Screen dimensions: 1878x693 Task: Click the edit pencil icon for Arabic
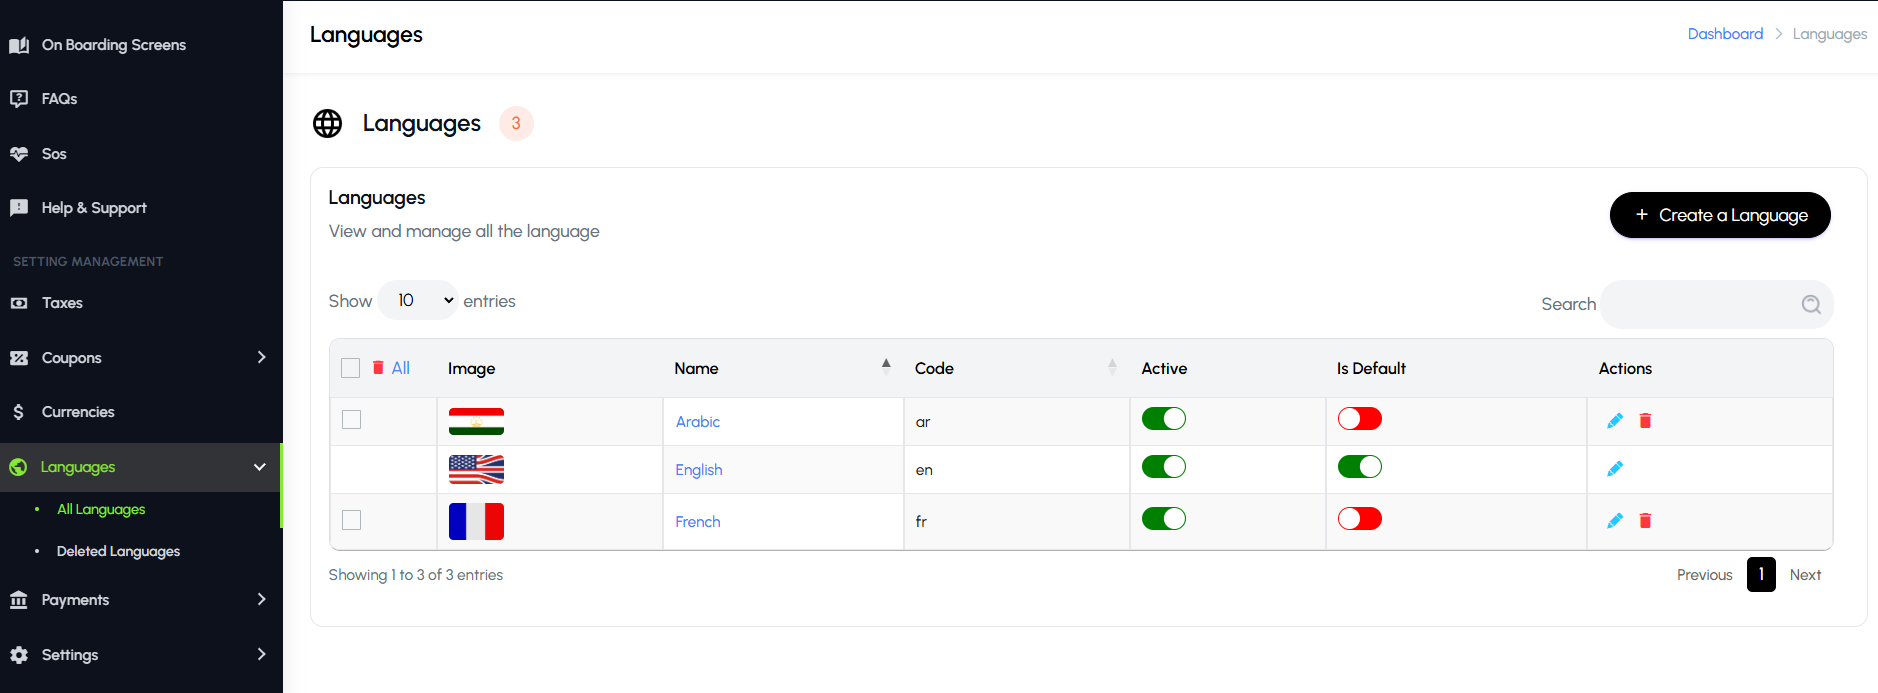(x=1614, y=421)
